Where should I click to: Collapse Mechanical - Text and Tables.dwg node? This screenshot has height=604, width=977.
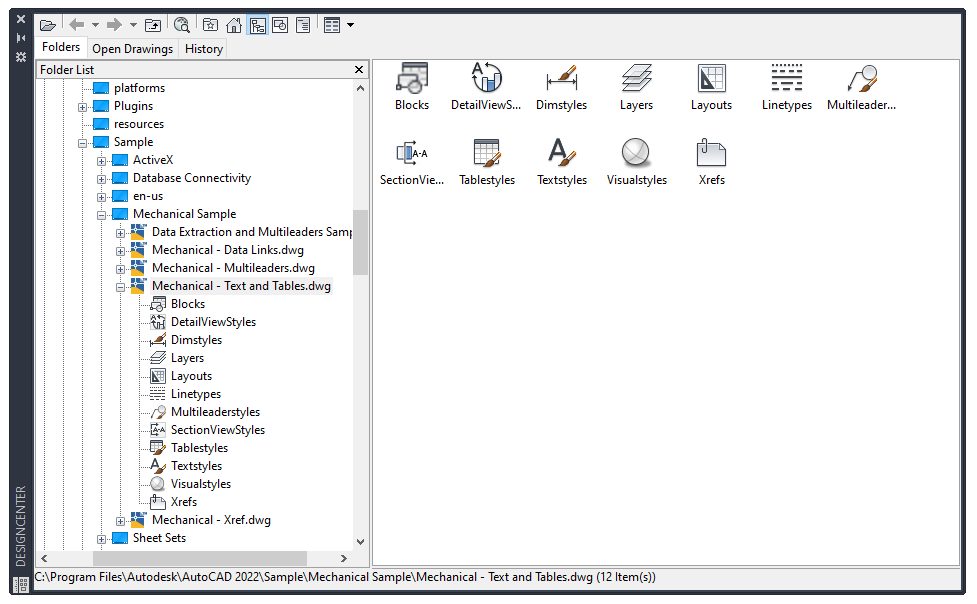[x=121, y=287]
